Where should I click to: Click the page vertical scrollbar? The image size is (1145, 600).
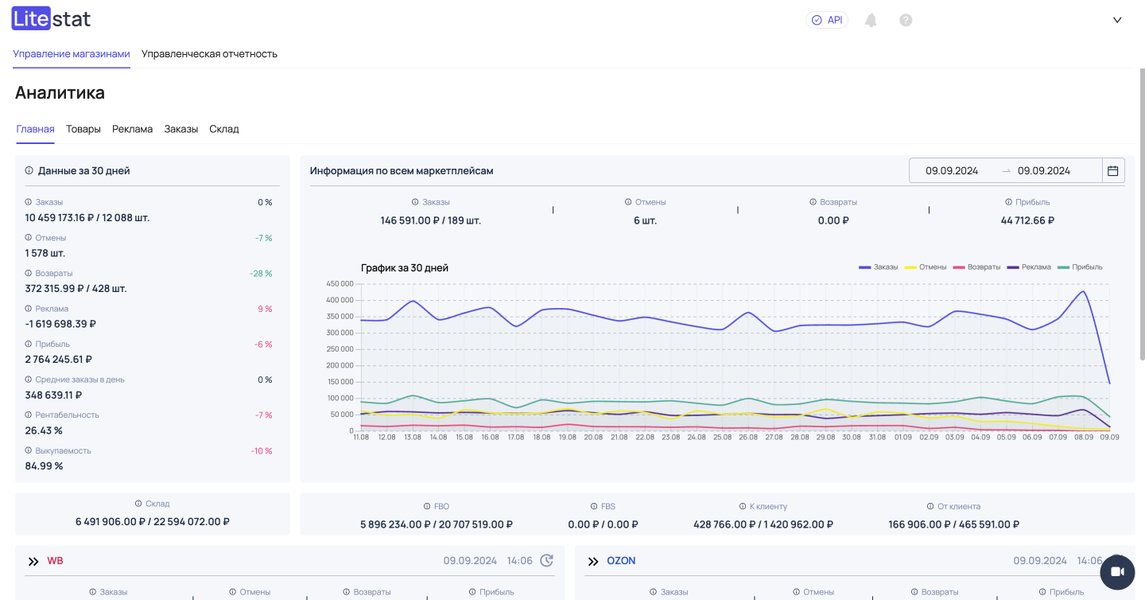[1142, 213]
